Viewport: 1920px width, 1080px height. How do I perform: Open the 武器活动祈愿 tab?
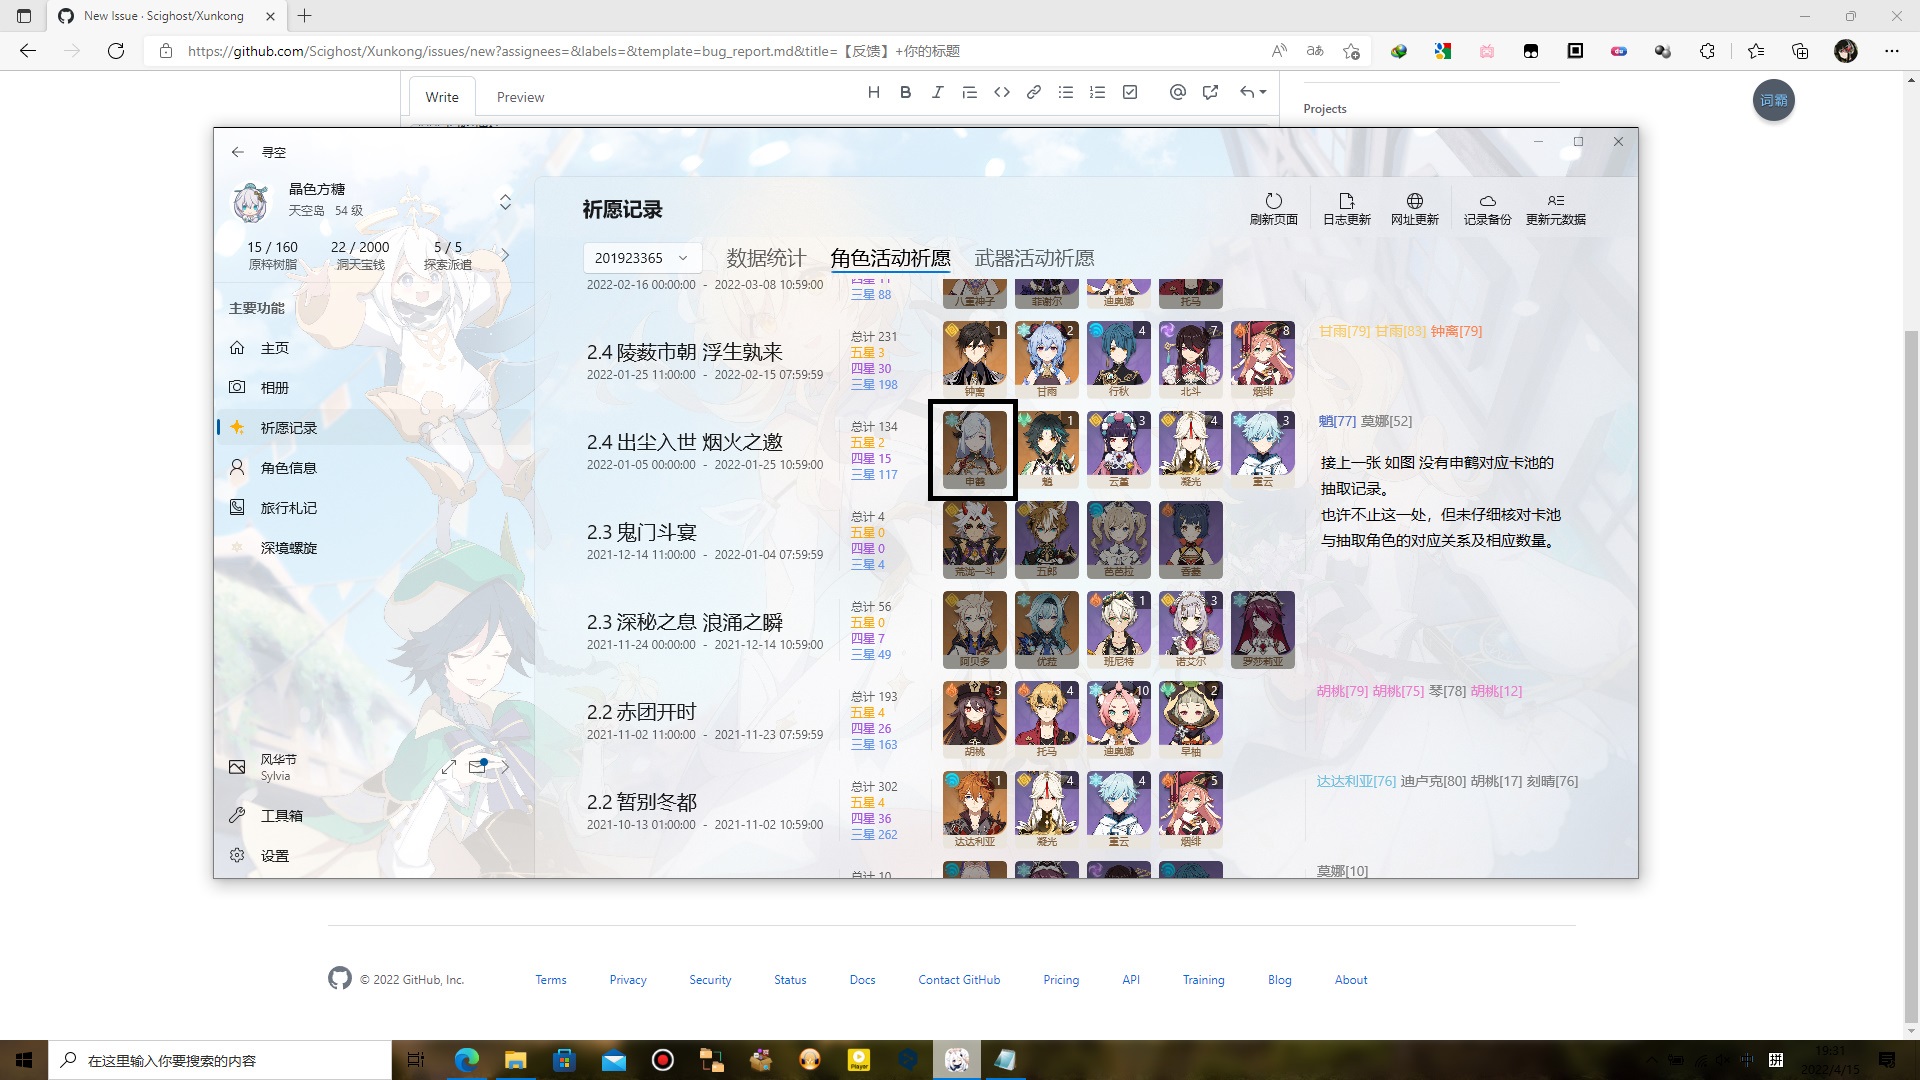pyautogui.click(x=1034, y=258)
